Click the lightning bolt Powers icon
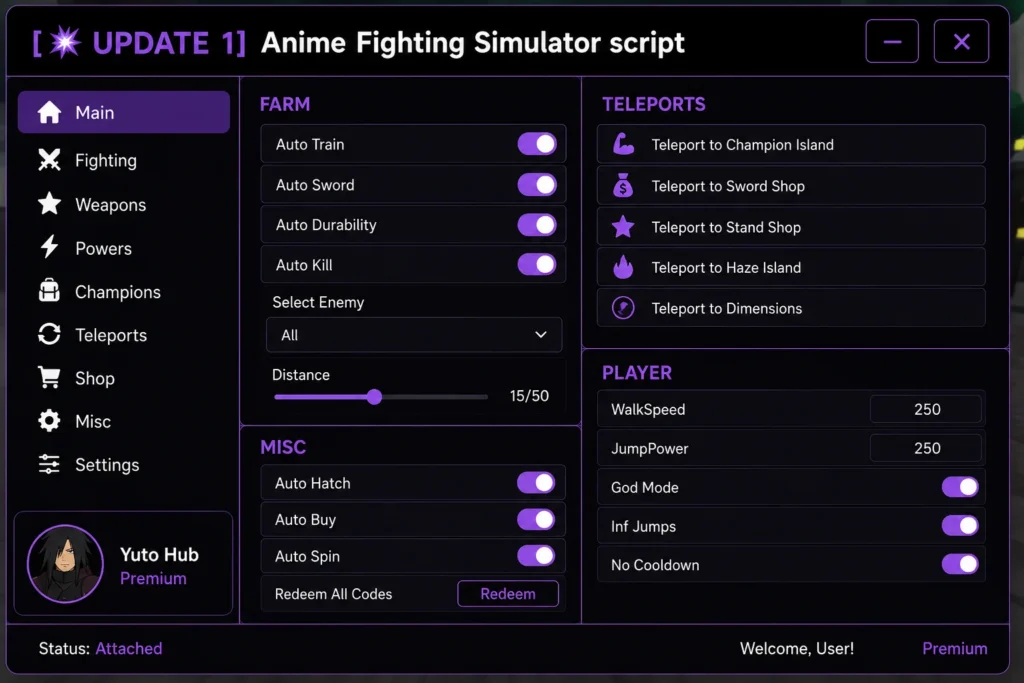 pos(49,247)
